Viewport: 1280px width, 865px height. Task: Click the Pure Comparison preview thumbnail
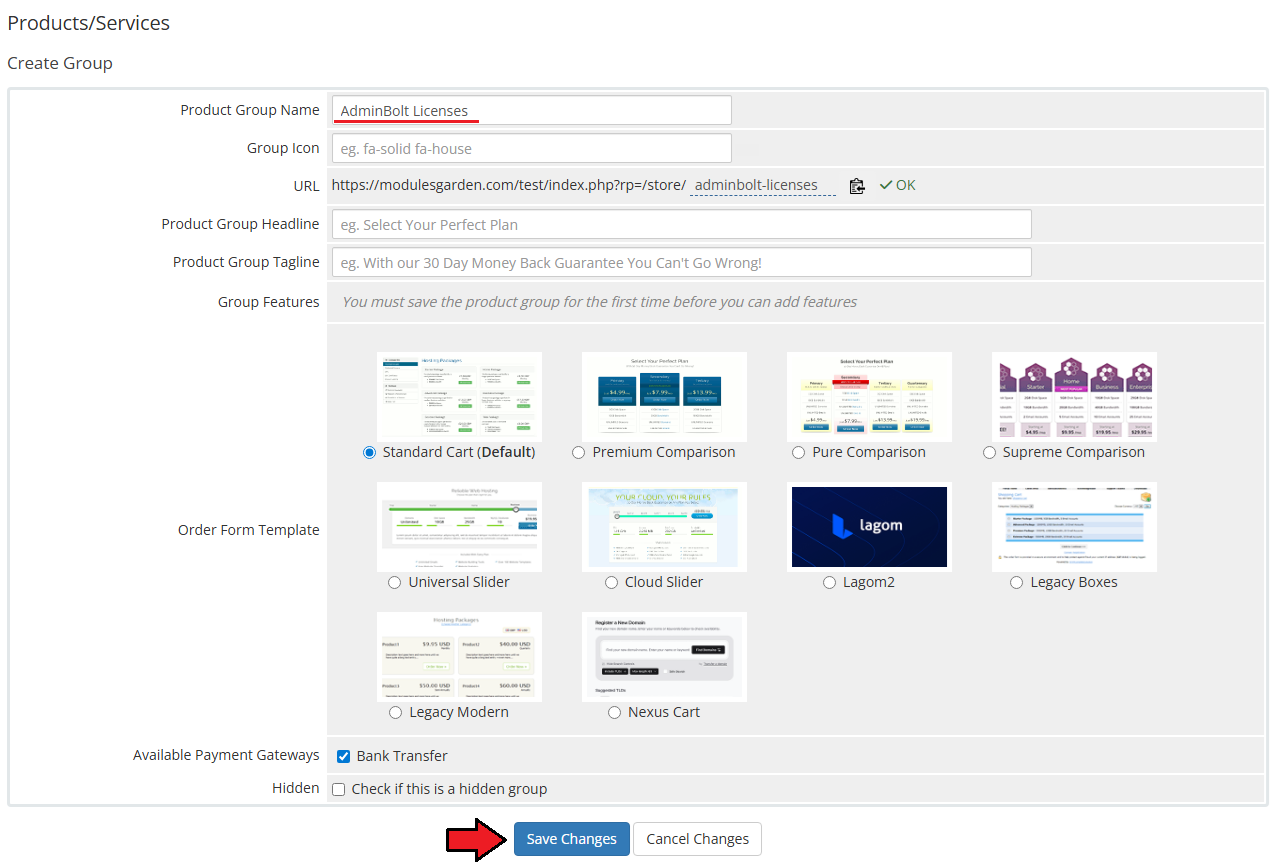[x=870, y=397]
